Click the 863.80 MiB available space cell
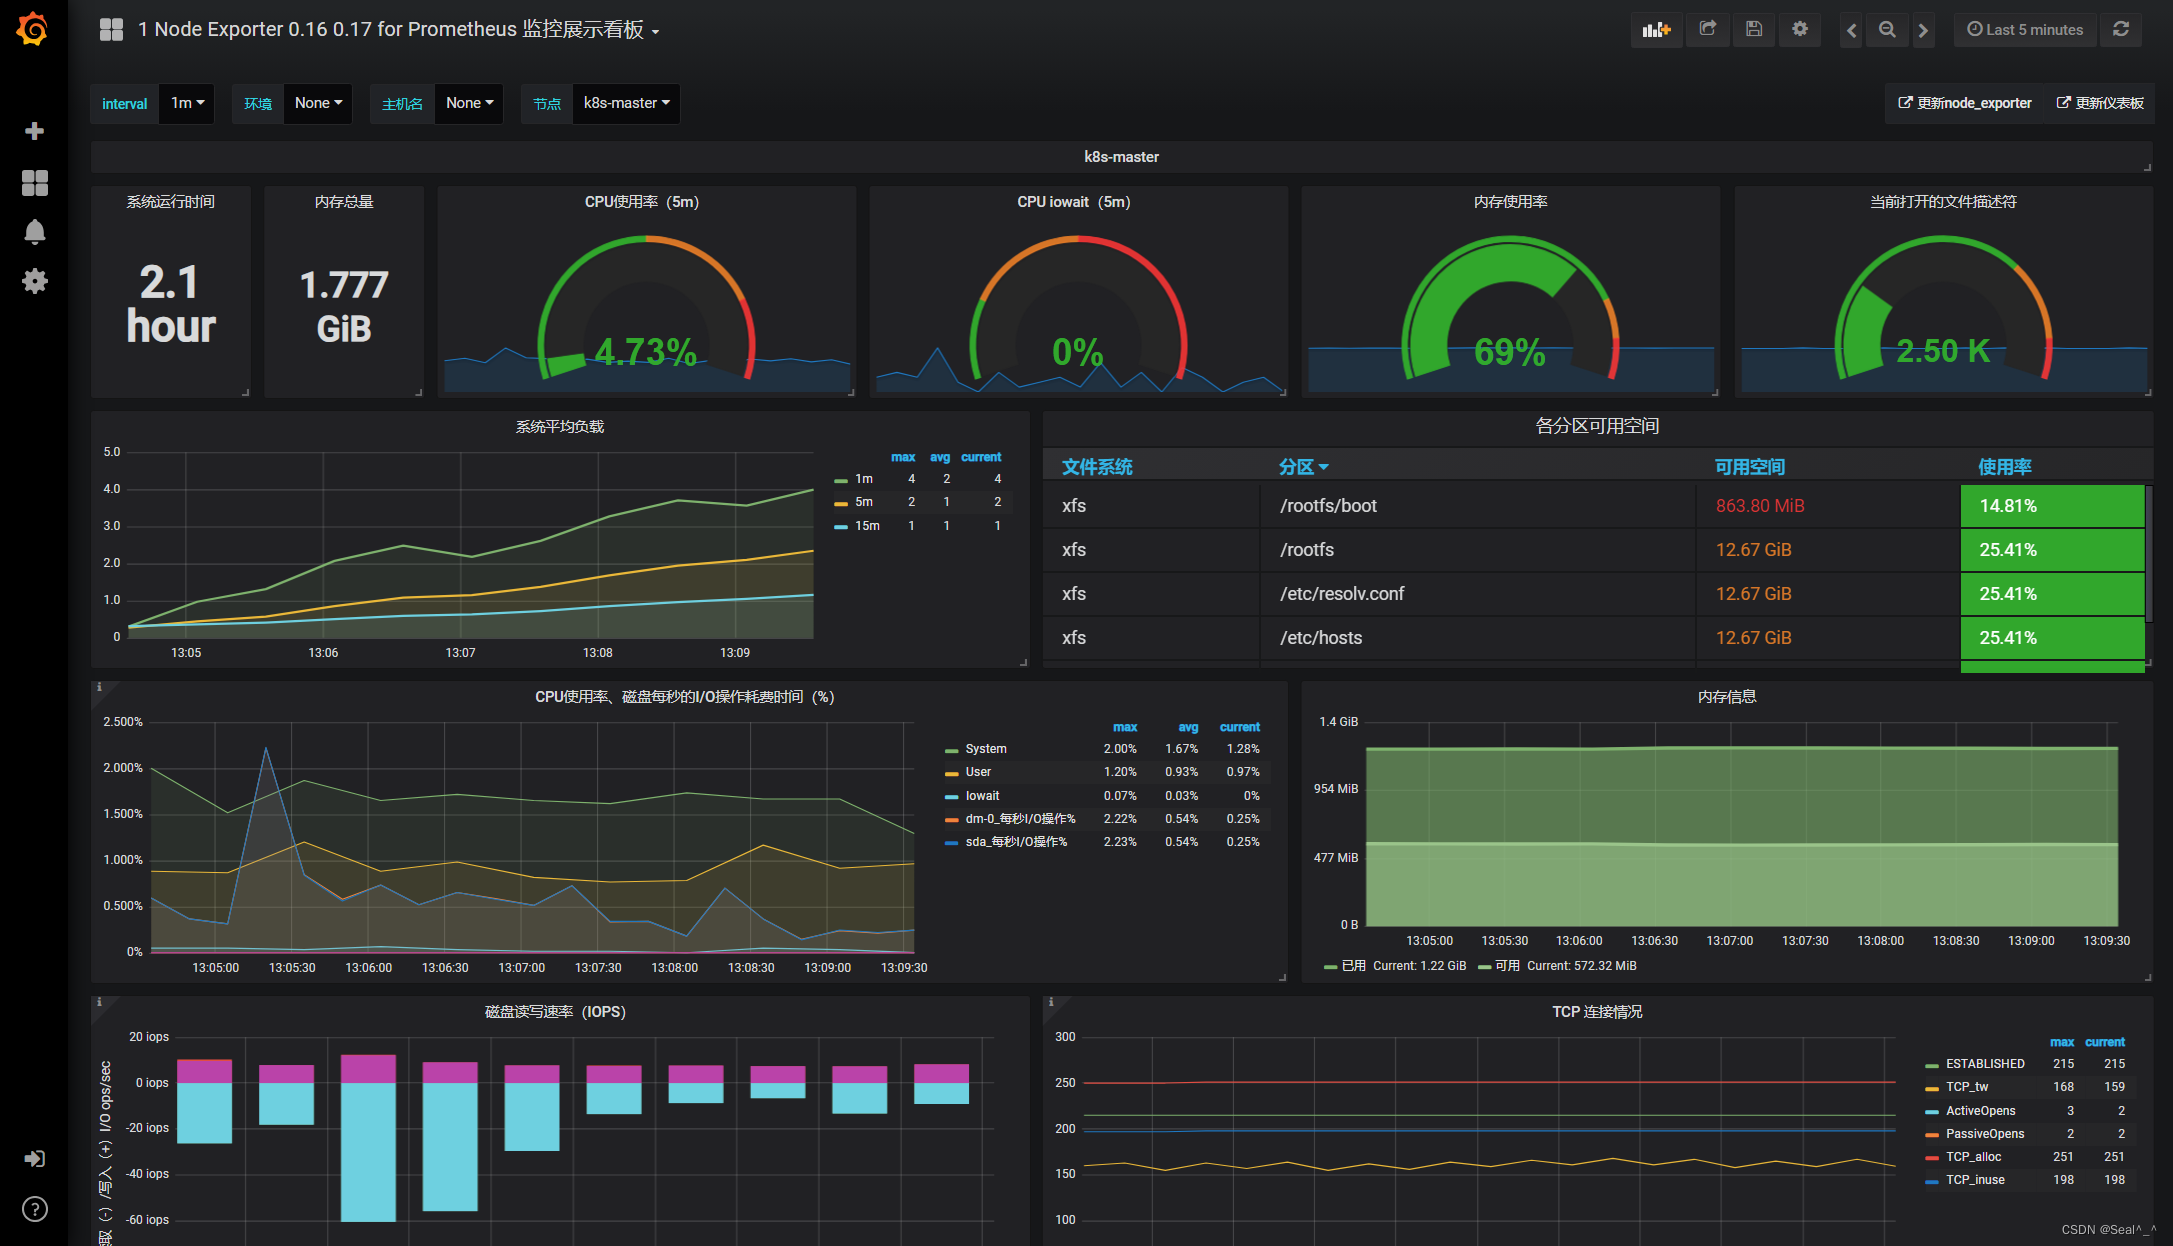 click(1827, 506)
